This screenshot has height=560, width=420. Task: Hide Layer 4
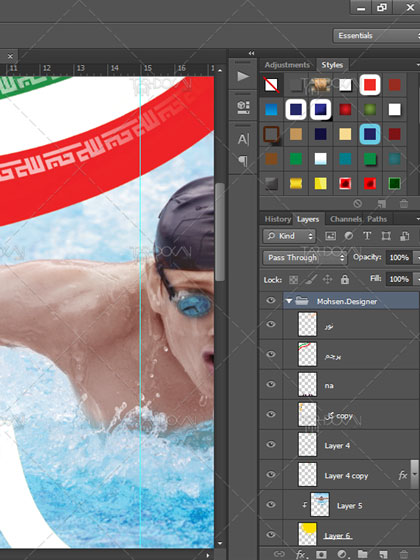pyautogui.click(x=271, y=444)
